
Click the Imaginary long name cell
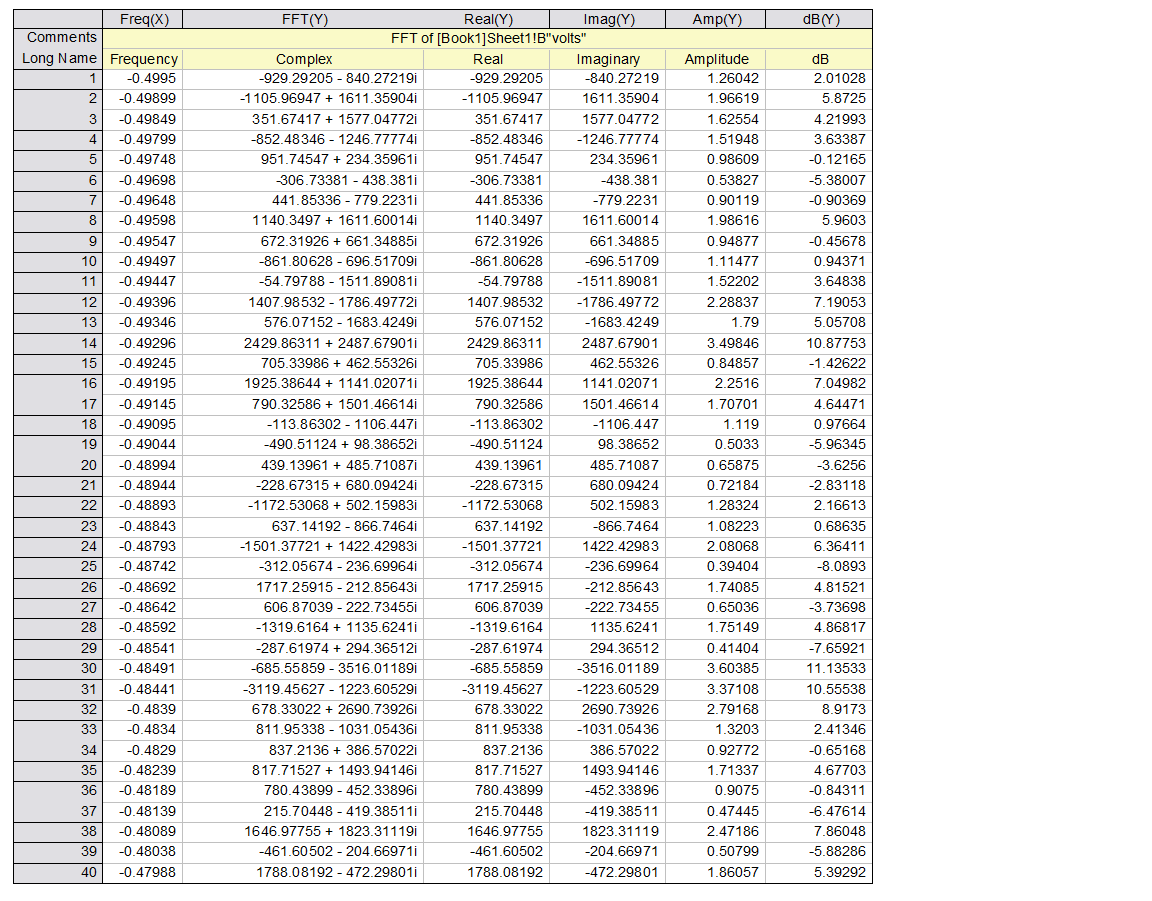(x=608, y=59)
